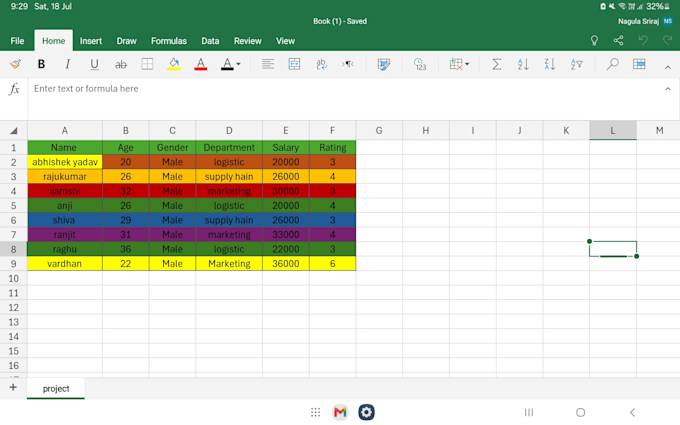
Task: Click the Book (1) - Saved title
Action: pos(340,21)
